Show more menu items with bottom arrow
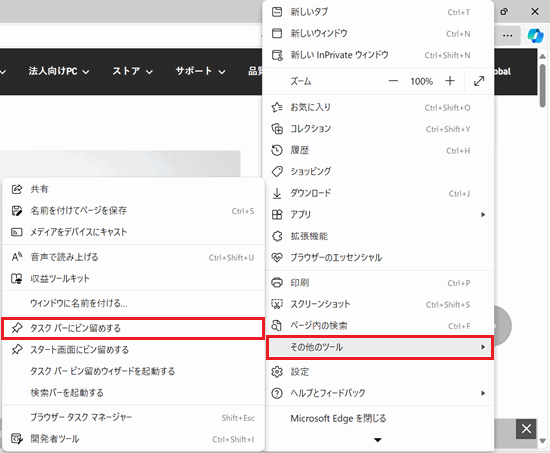 (378, 440)
